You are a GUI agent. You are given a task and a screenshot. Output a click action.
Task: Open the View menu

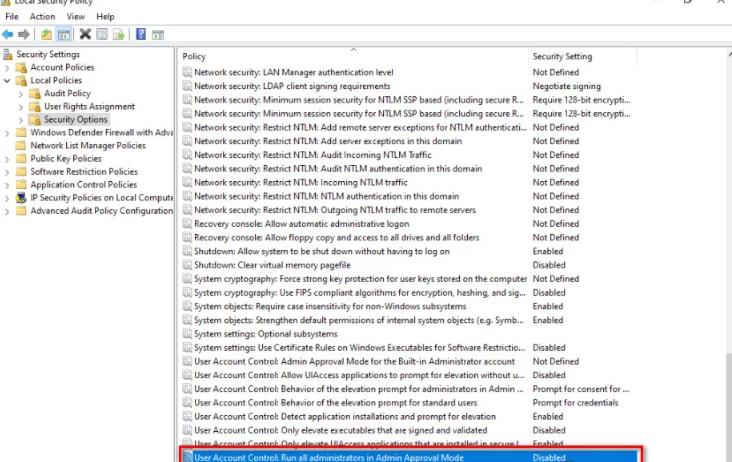(x=76, y=16)
